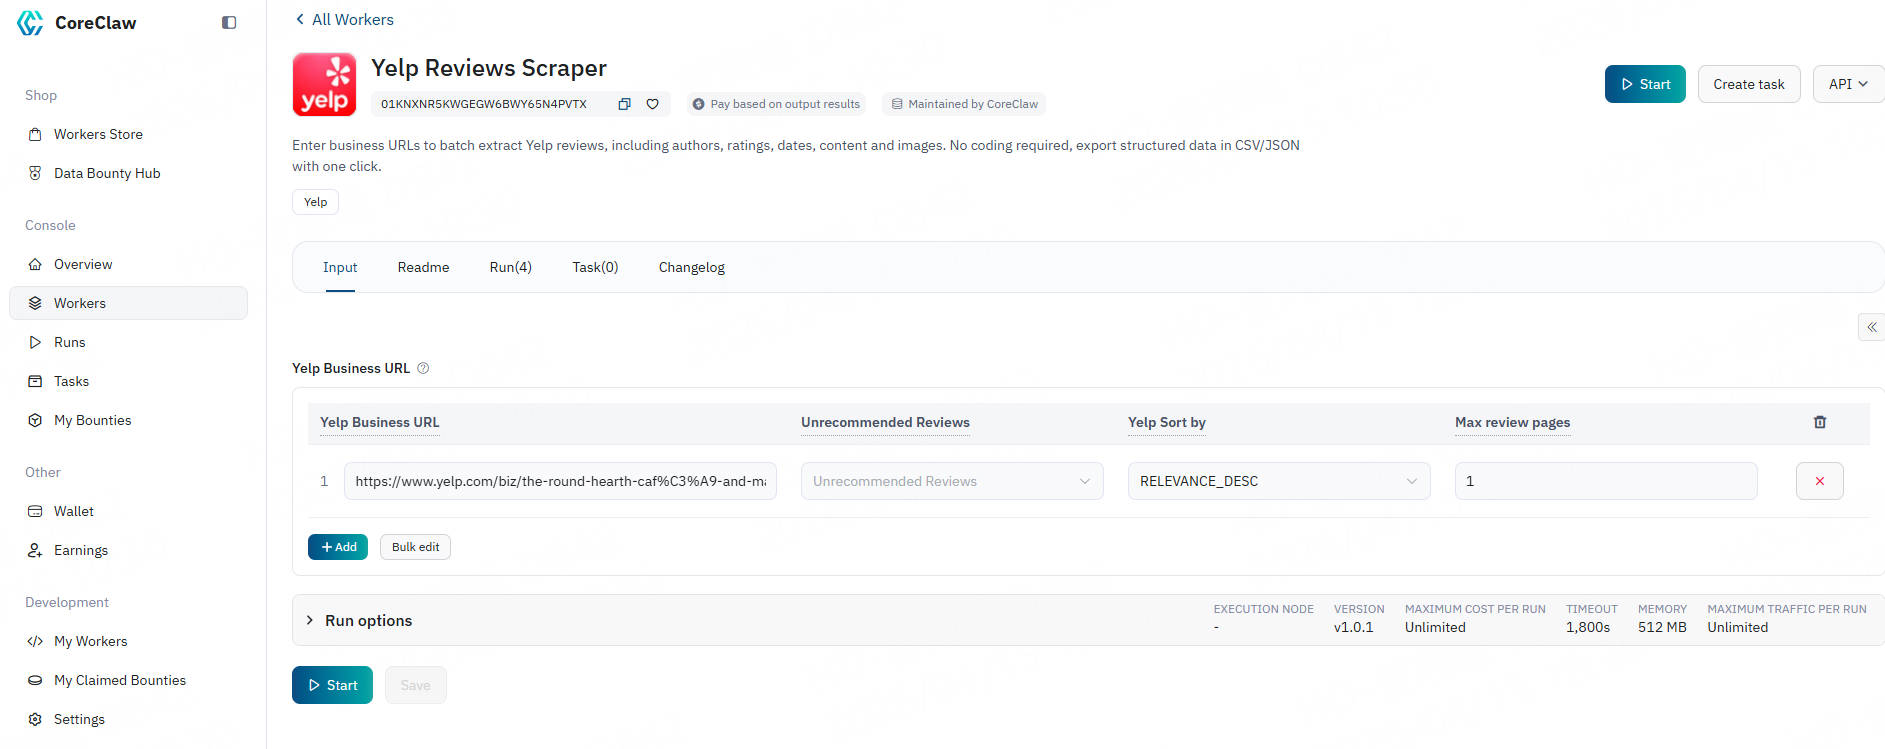1885x749 pixels.
Task: Click the double-chevron collapse panel icon
Action: (x=1871, y=327)
